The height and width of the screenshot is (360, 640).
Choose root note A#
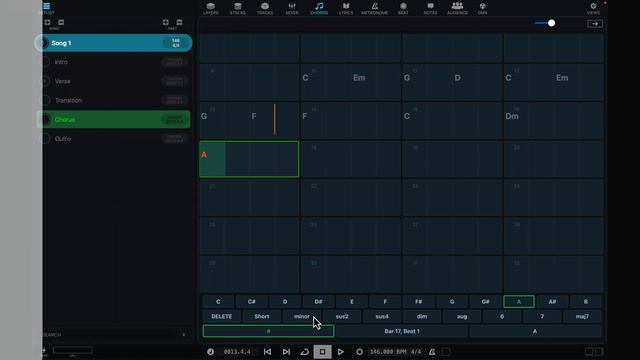coord(552,302)
